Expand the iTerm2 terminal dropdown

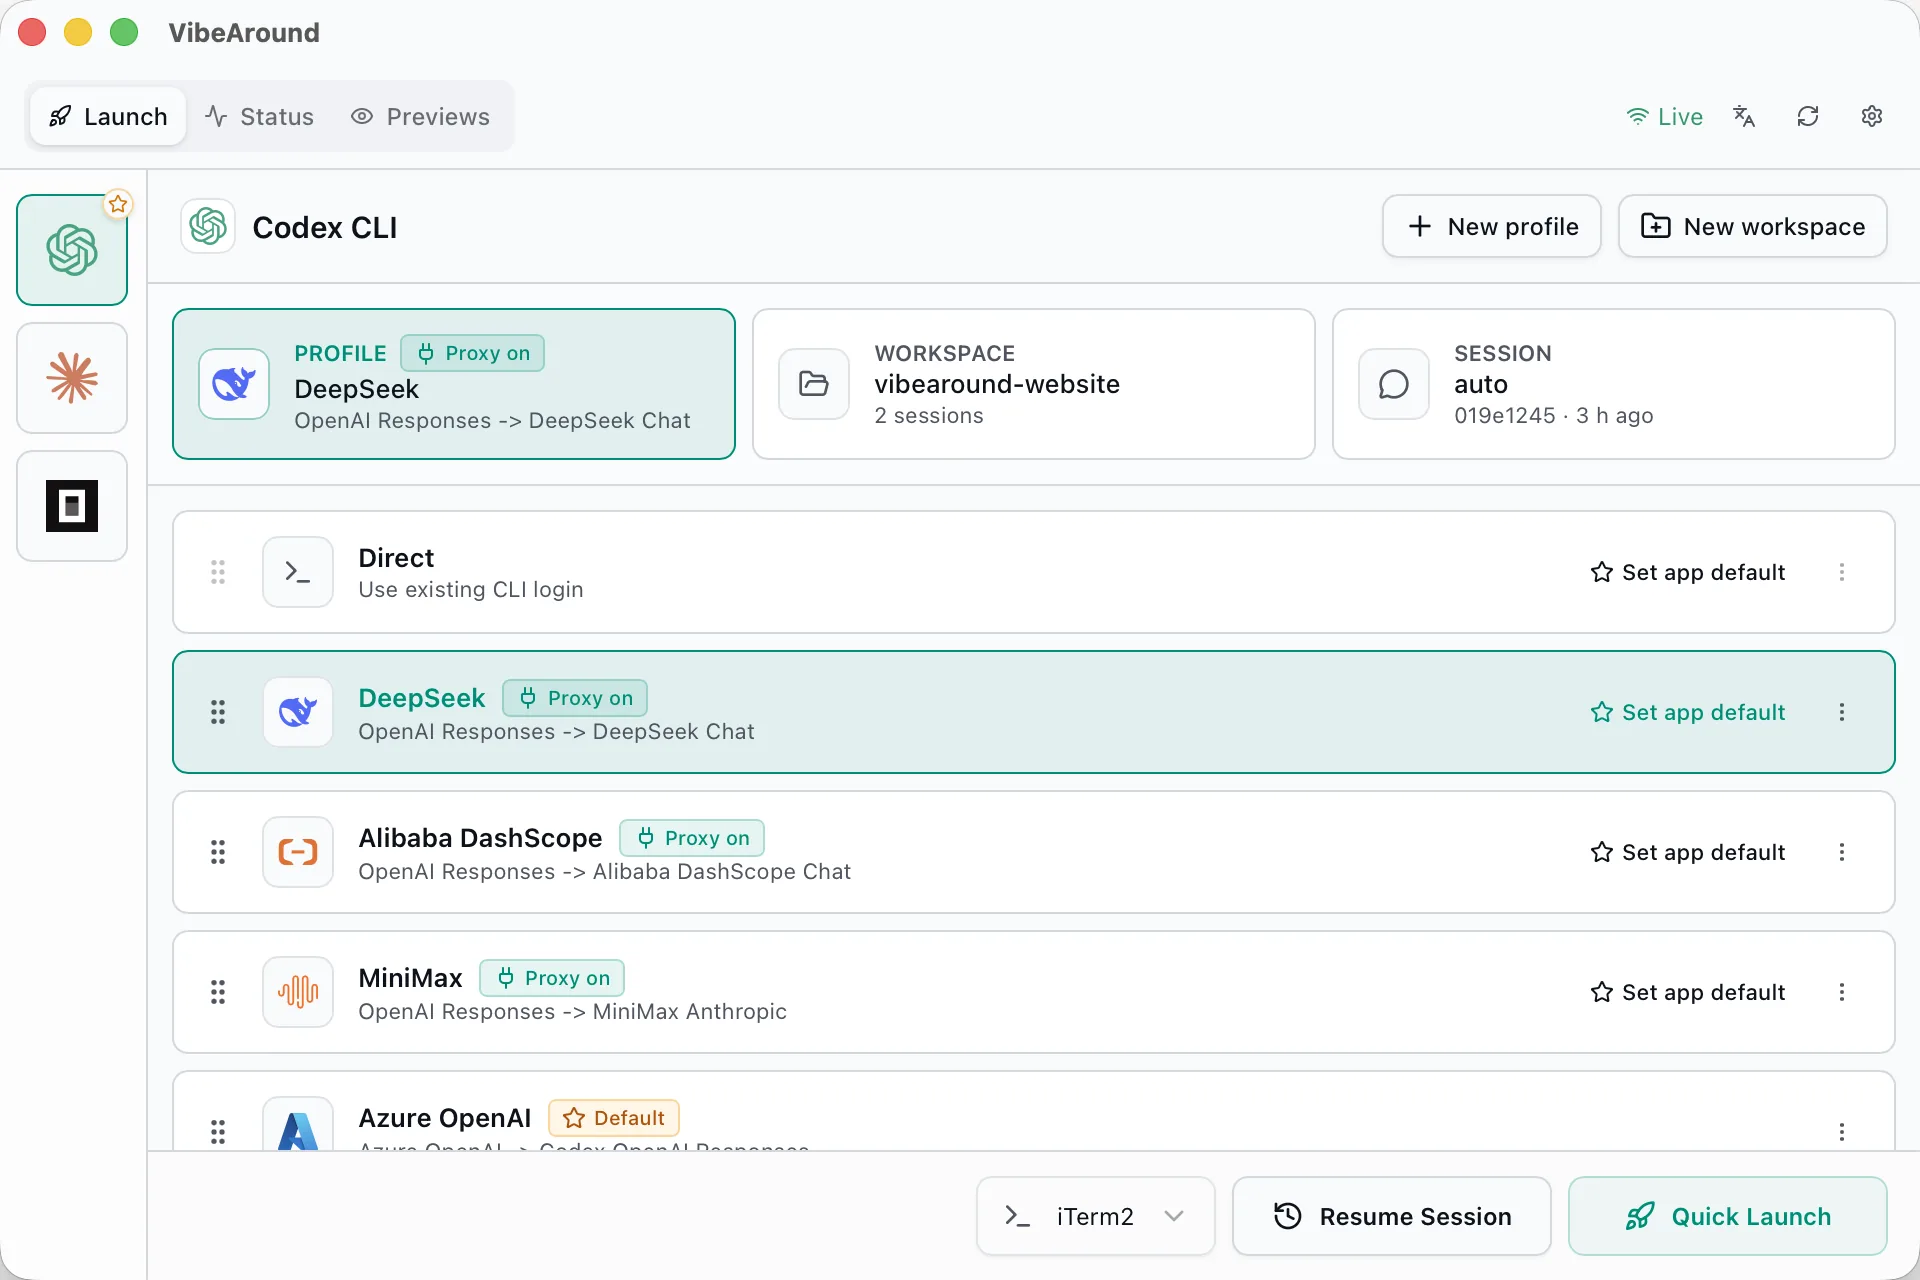[1096, 1216]
